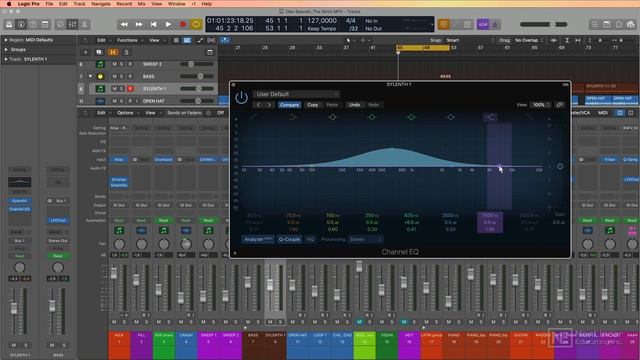Click the Fast Forward transport button
The image size is (640, 360).
[x=139, y=24]
